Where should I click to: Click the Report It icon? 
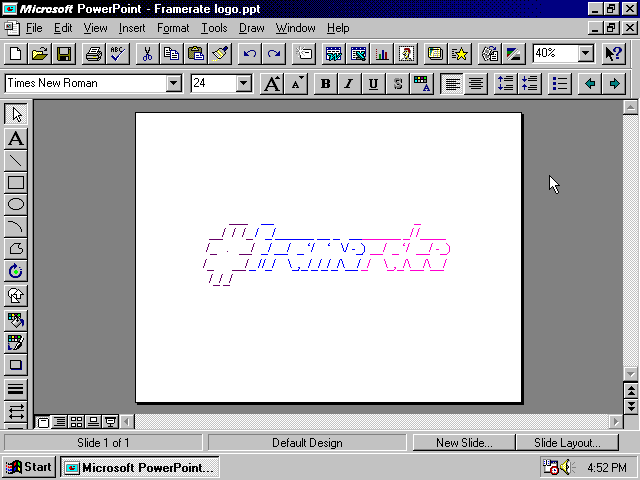(489, 53)
